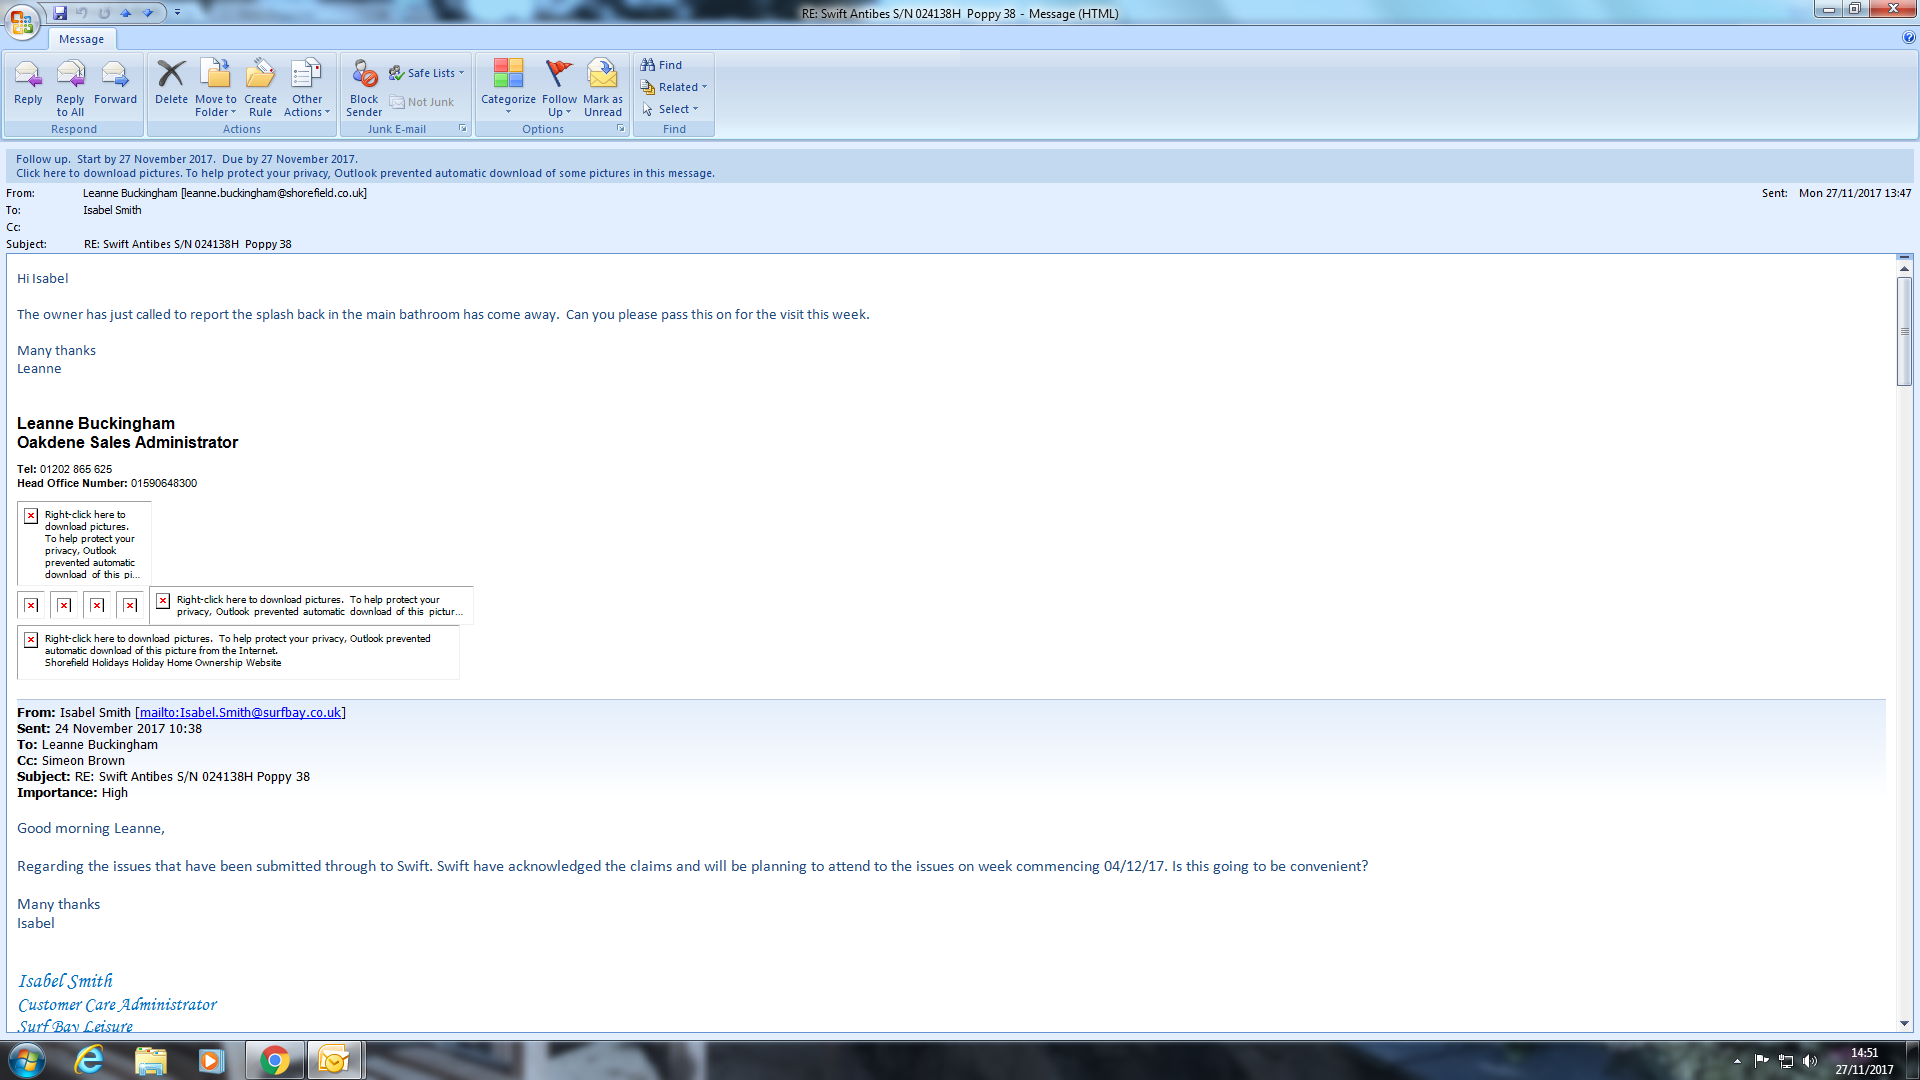The width and height of the screenshot is (1920, 1080).
Task: Expand the Safe Lists menu
Action: (x=428, y=73)
